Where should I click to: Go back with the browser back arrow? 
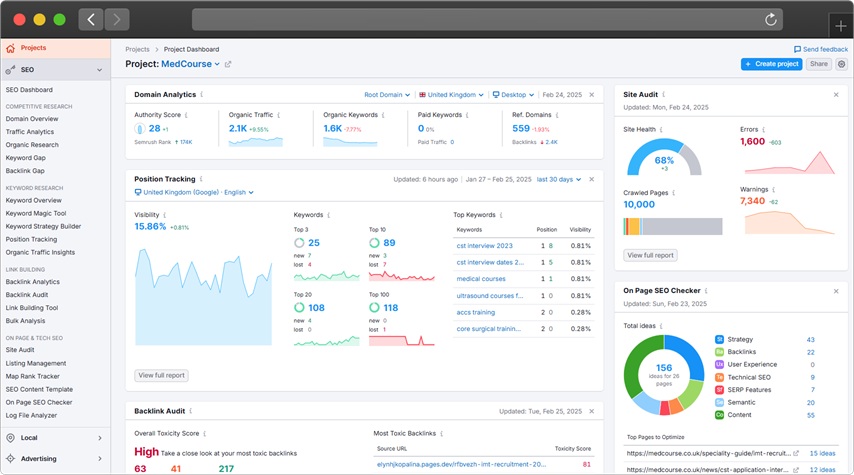pyautogui.click(x=91, y=20)
